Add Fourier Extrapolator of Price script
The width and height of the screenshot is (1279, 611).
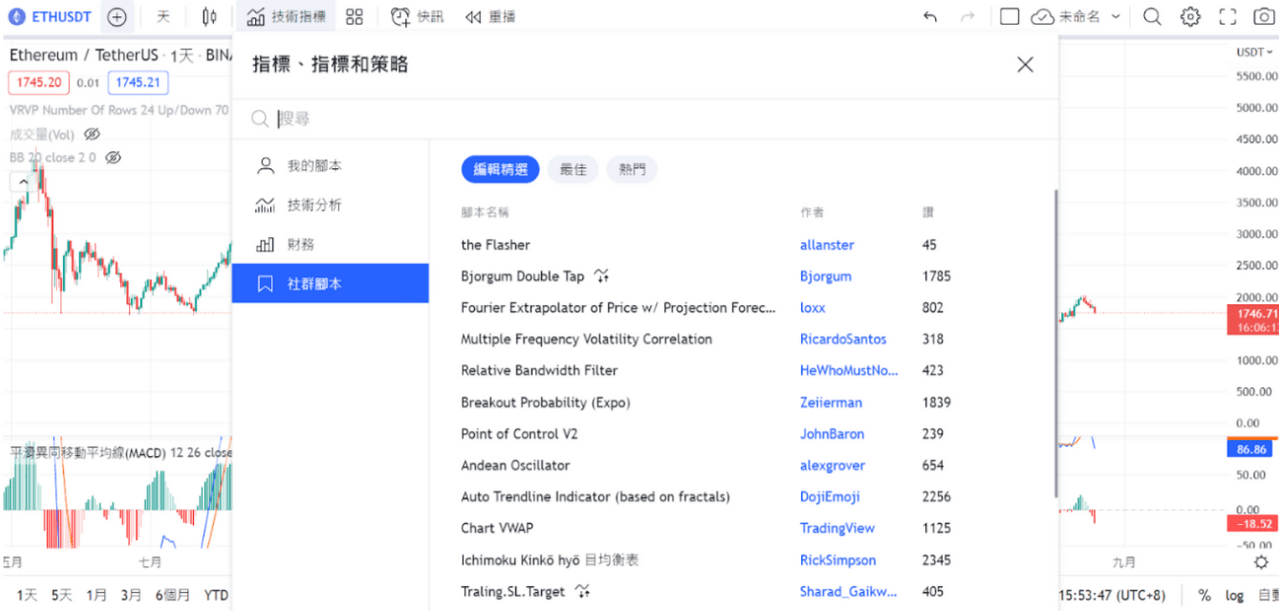point(618,308)
